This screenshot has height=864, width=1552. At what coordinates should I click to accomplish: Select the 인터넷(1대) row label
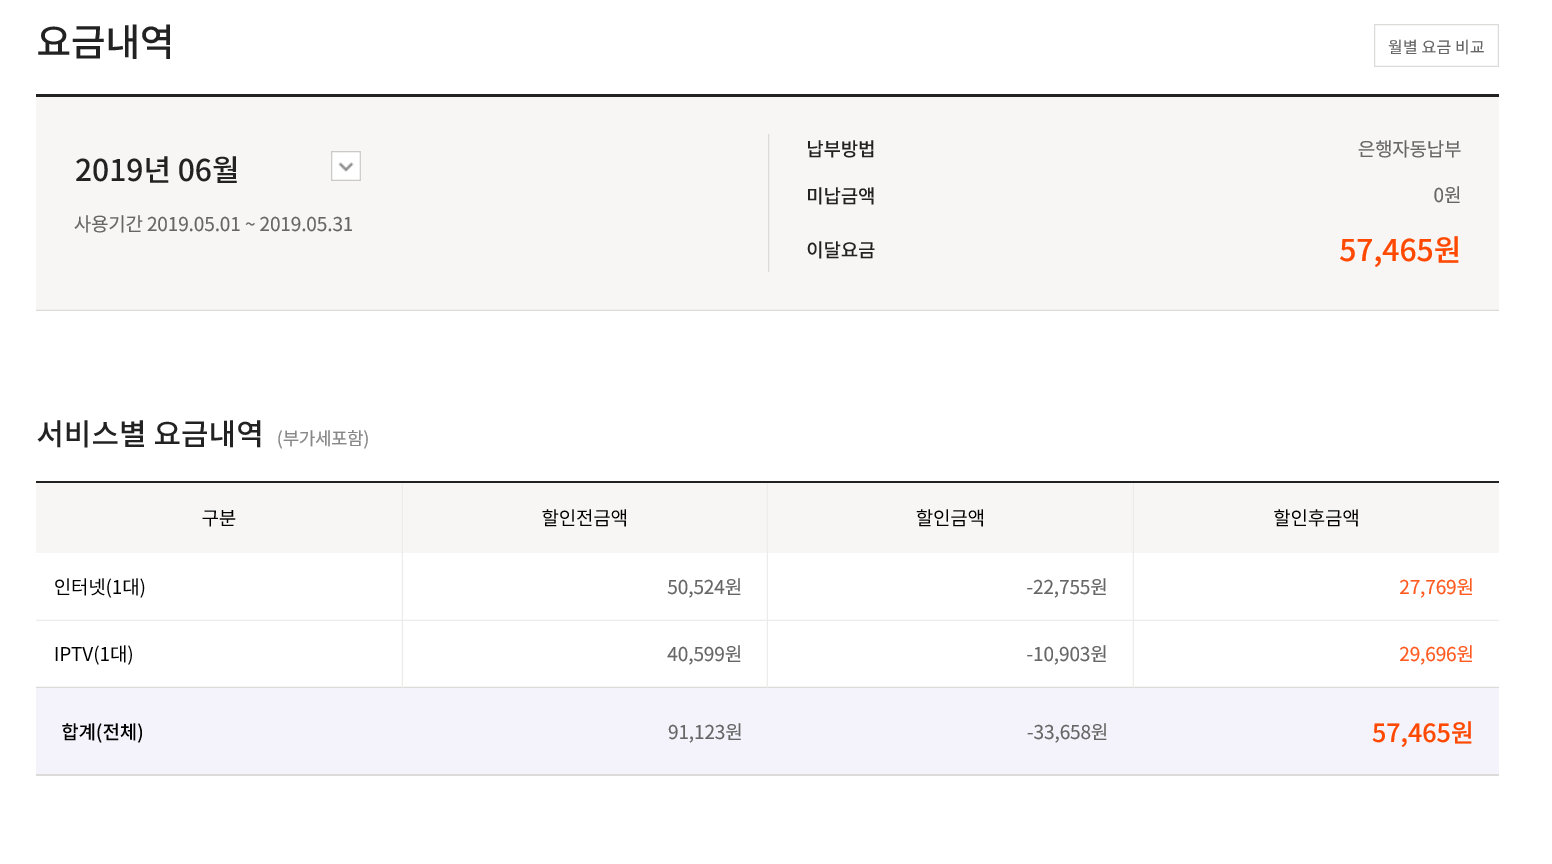pyautogui.click(x=100, y=587)
